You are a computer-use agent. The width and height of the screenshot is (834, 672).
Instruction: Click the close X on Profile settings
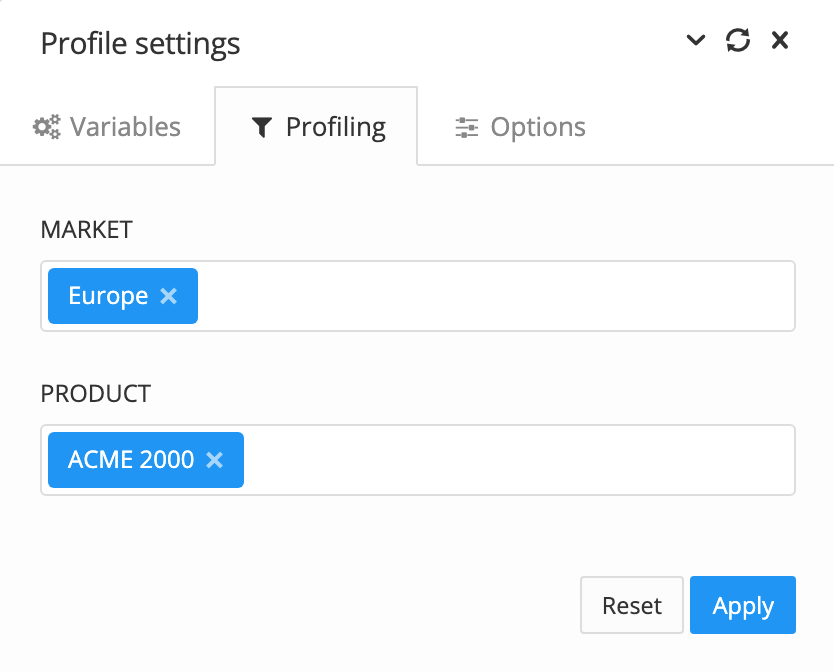[779, 41]
